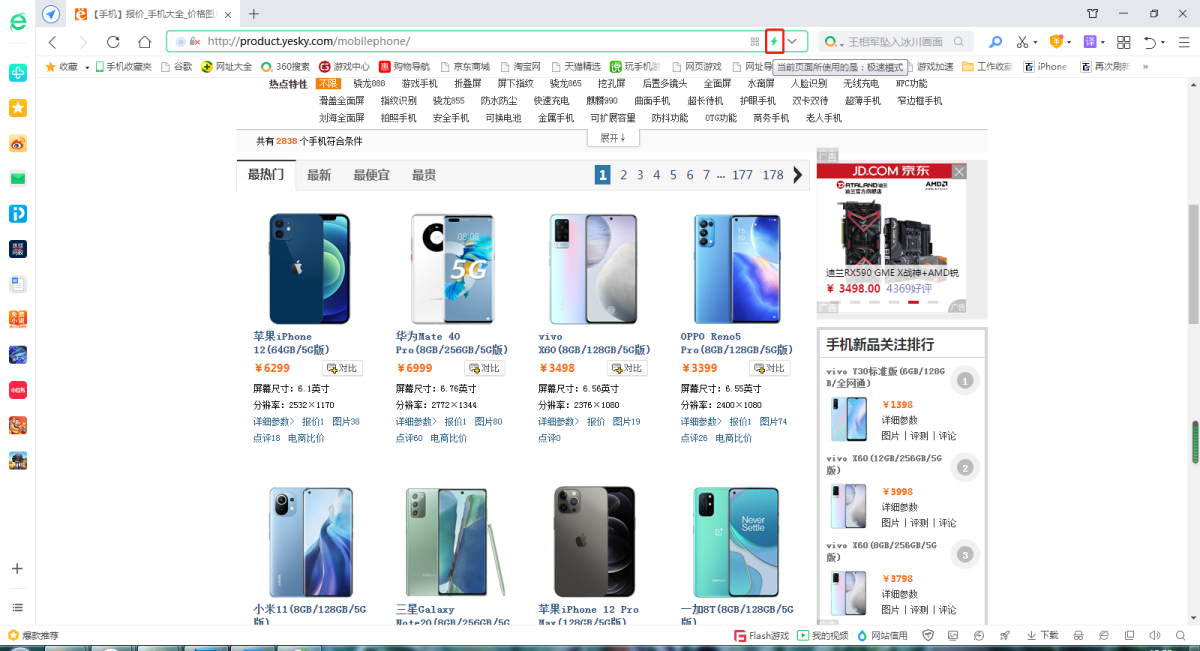Open 详细参数 for 苹果iPhone 12
The image size is (1200, 651).
pos(274,422)
